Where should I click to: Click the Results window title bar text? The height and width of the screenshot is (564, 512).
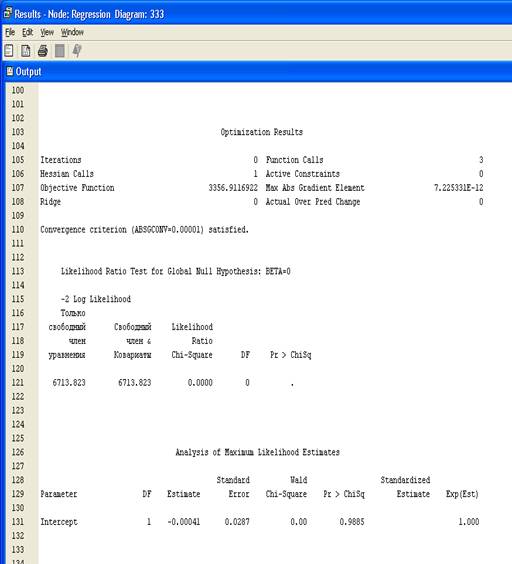(x=89, y=14)
